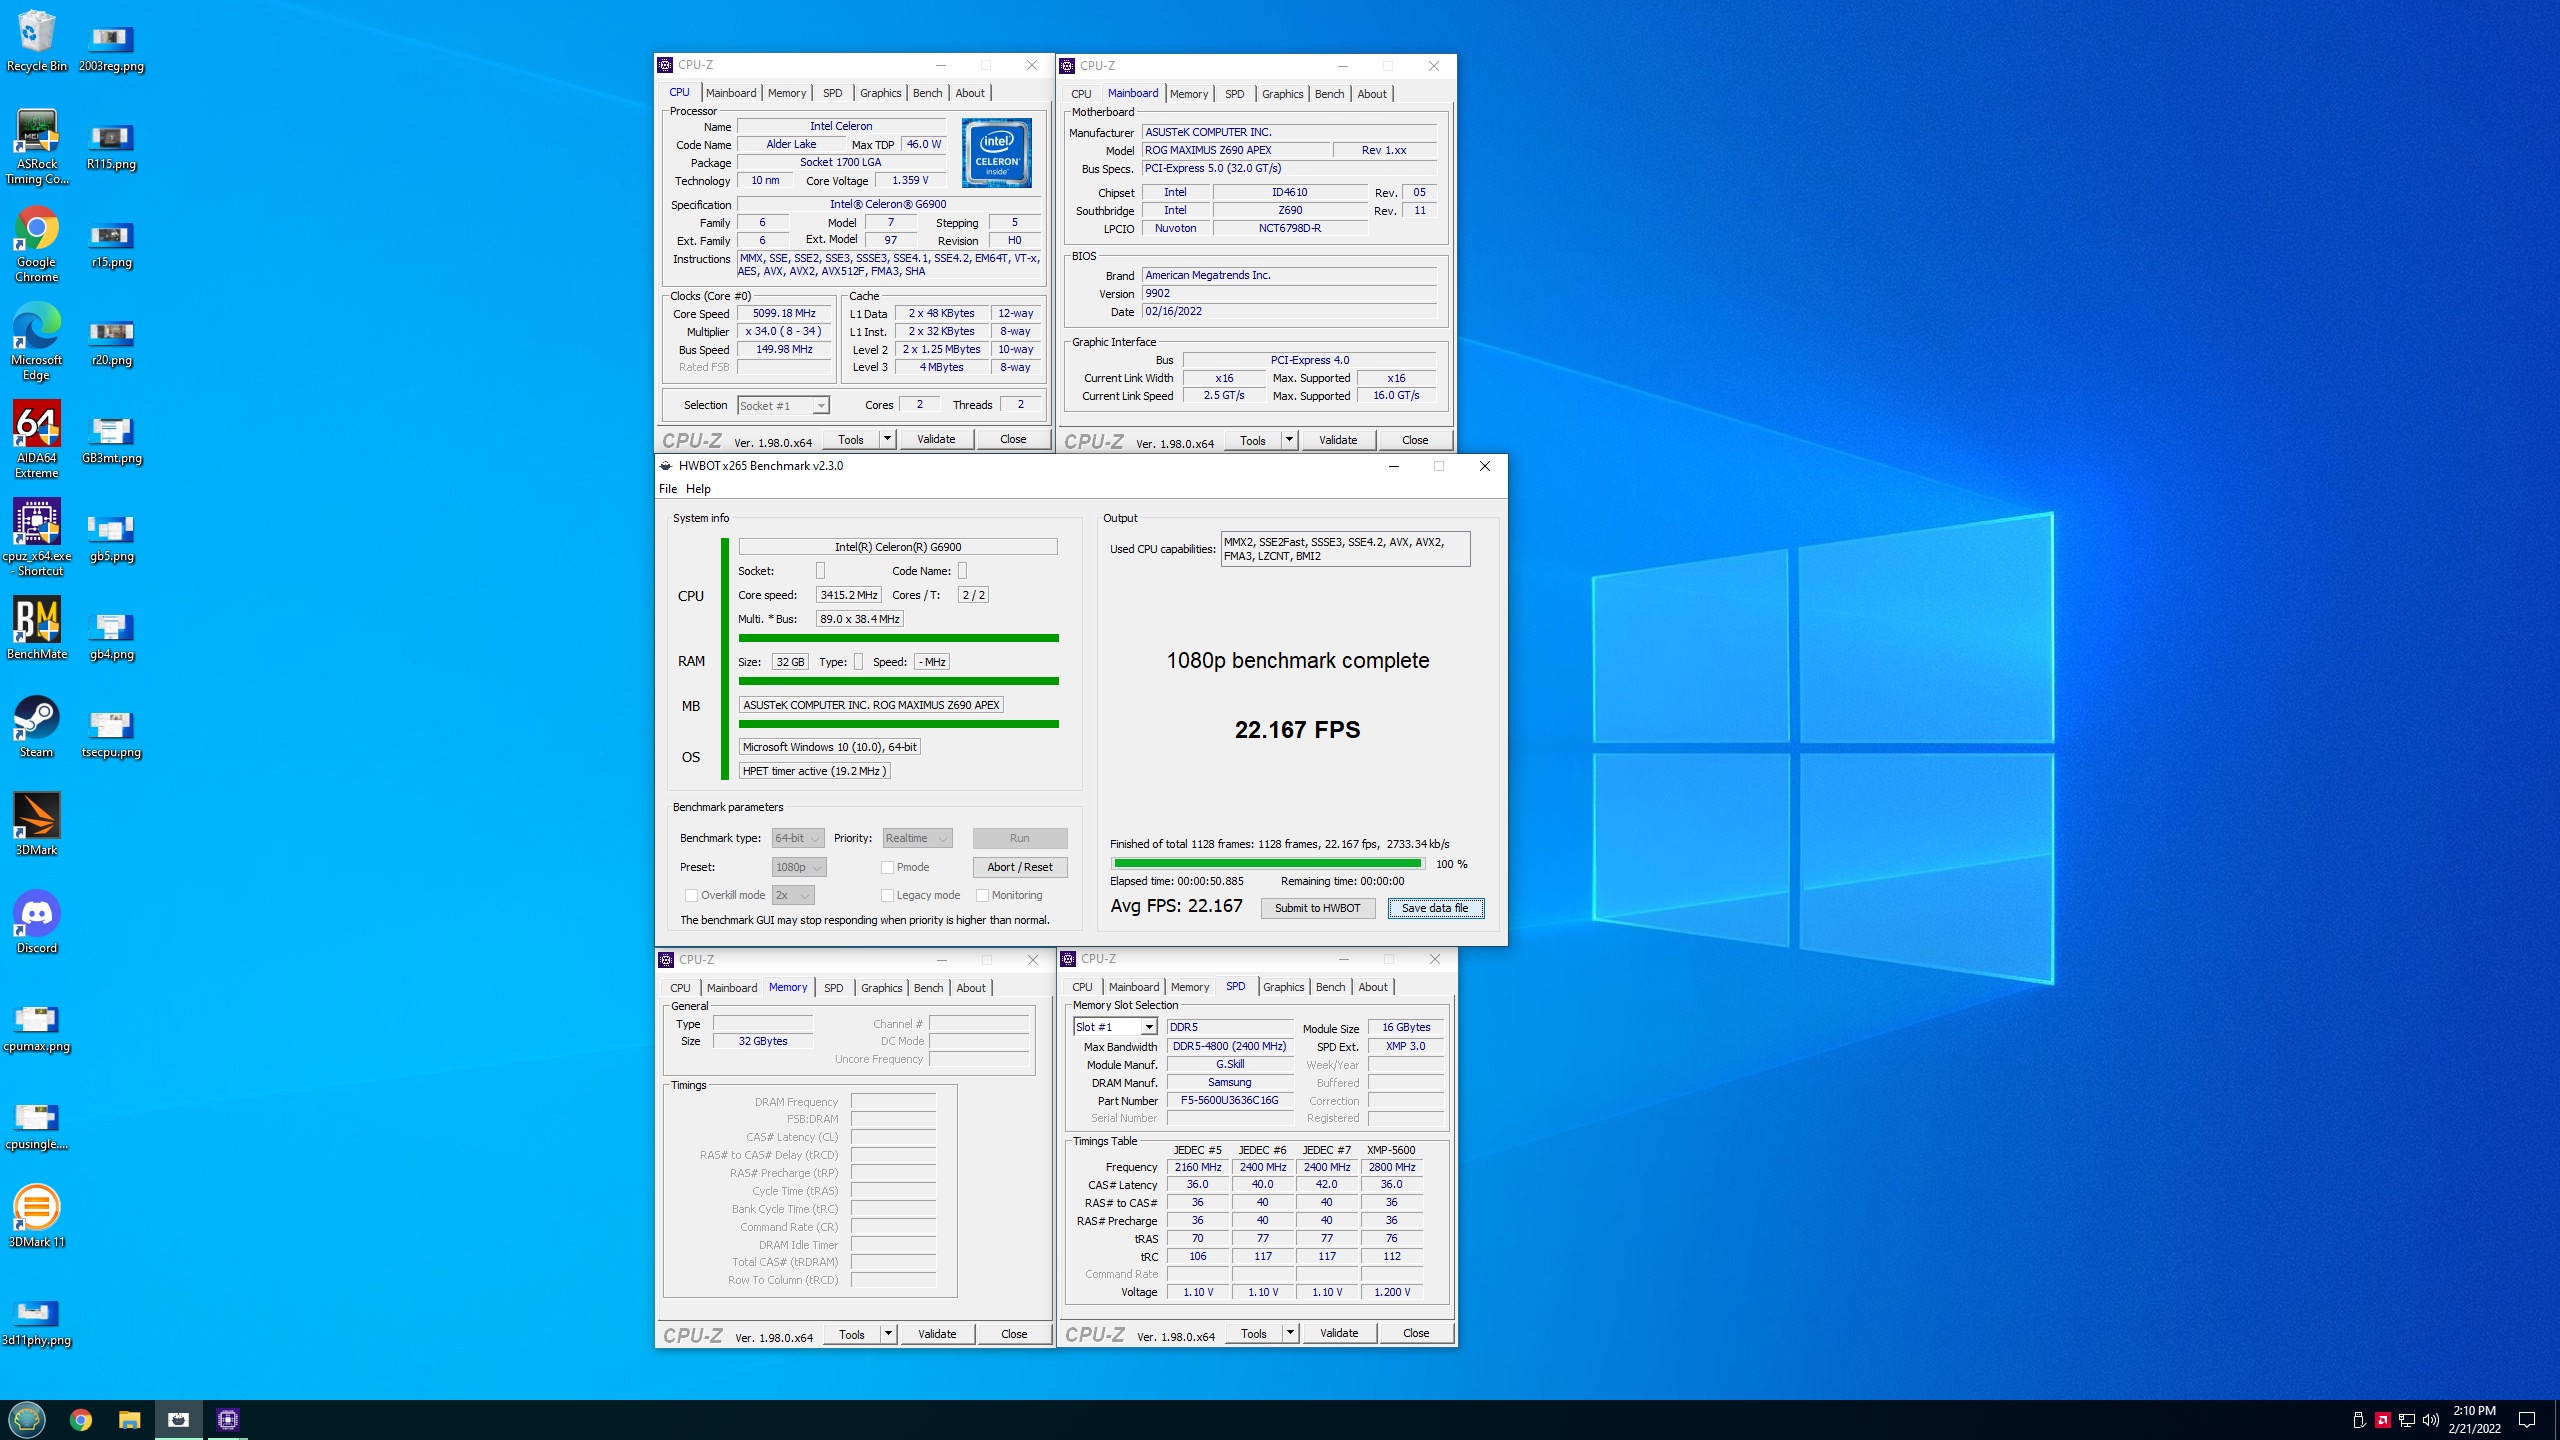Open cpumax.png desktop file
The height and width of the screenshot is (1440, 2560).
pyautogui.click(x=37, y=1028)
